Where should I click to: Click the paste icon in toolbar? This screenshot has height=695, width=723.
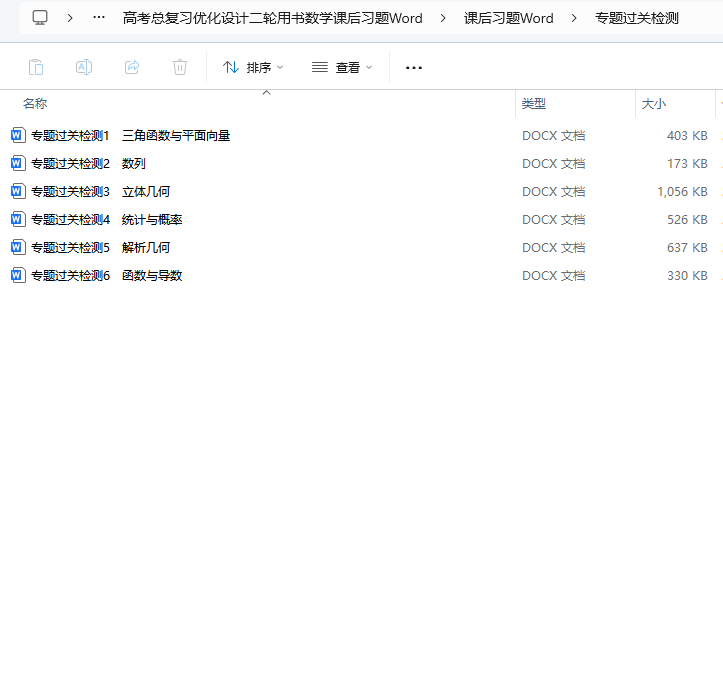point(36,67)
